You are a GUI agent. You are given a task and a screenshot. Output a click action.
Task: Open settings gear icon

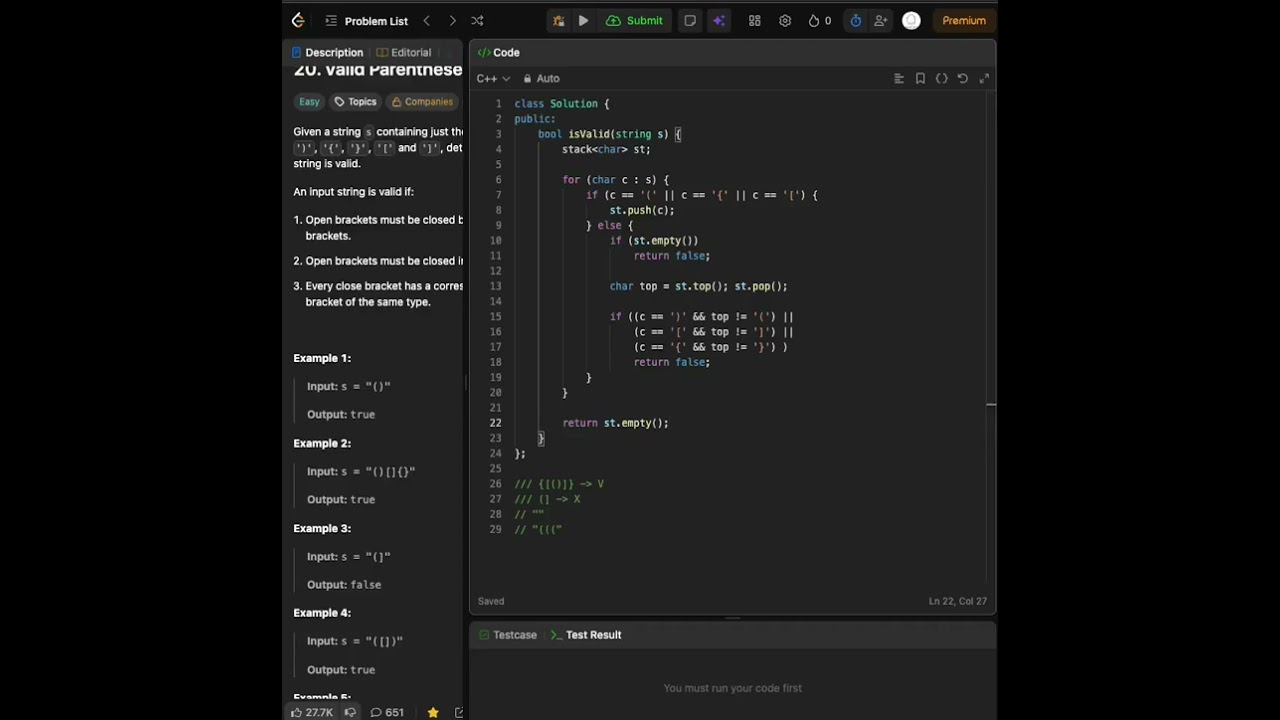[x=785, y=21]
